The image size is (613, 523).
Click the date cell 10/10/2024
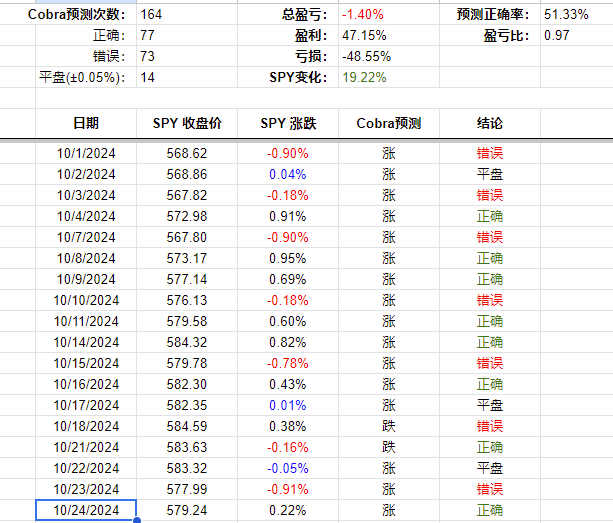click(x=86, y=300)
